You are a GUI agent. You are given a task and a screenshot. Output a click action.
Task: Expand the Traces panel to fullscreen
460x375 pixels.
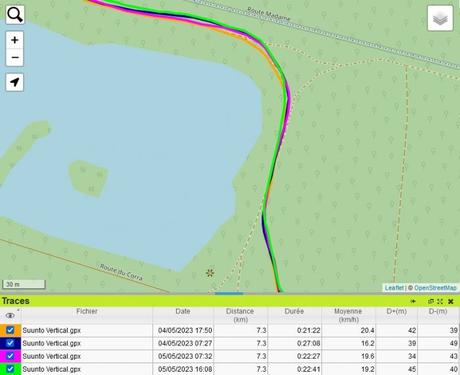(440, 301)
